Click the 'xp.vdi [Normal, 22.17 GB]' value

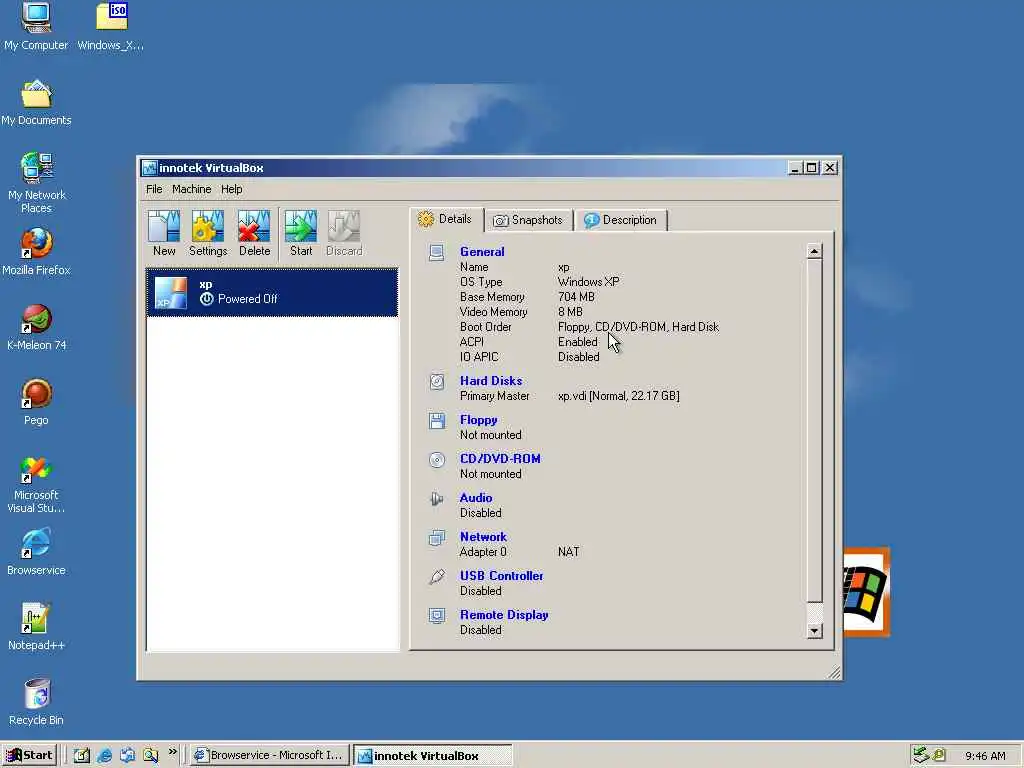click(x=618, y=396)
